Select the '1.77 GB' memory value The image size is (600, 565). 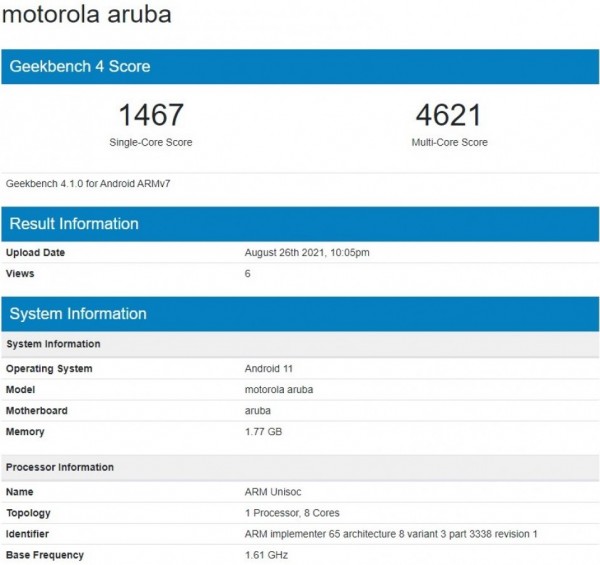point(263,431)
